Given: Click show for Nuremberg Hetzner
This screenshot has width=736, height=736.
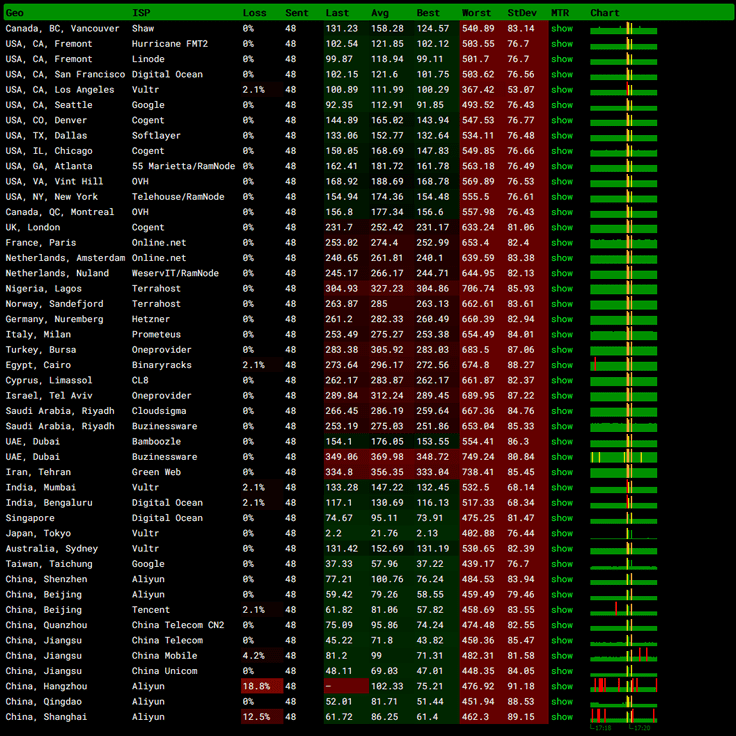Looking at the screenshot, I should coord(562,319).
